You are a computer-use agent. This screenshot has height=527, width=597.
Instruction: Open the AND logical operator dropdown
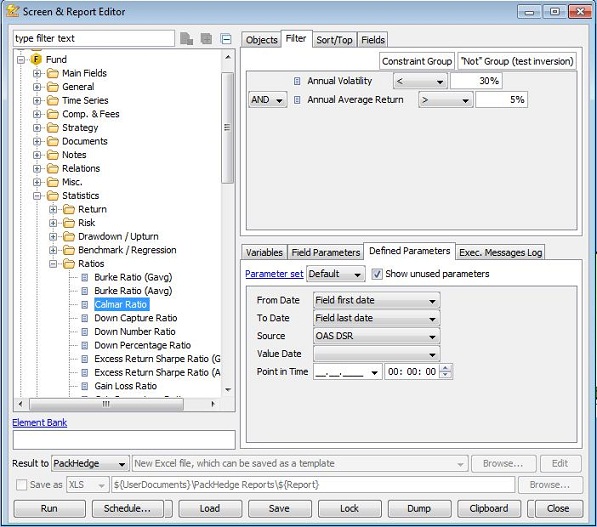pos(268,100)
